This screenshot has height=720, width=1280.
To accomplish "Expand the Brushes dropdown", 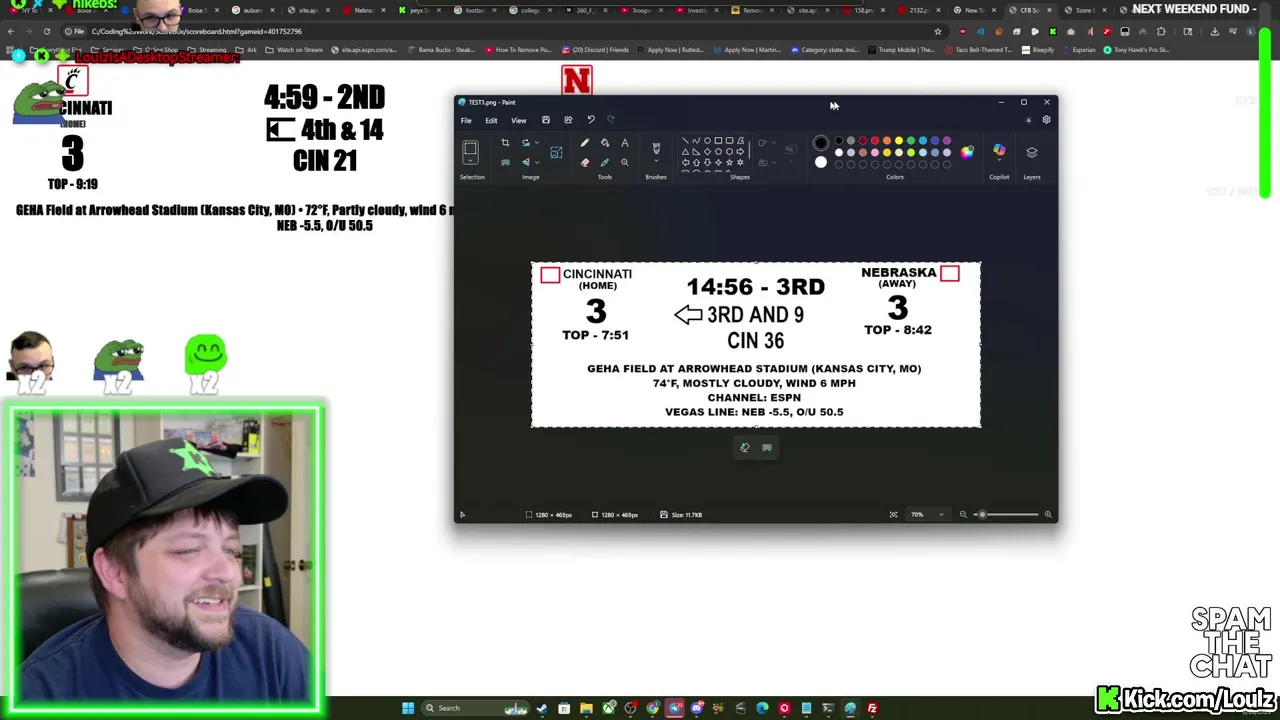I will tap(656, 163).
